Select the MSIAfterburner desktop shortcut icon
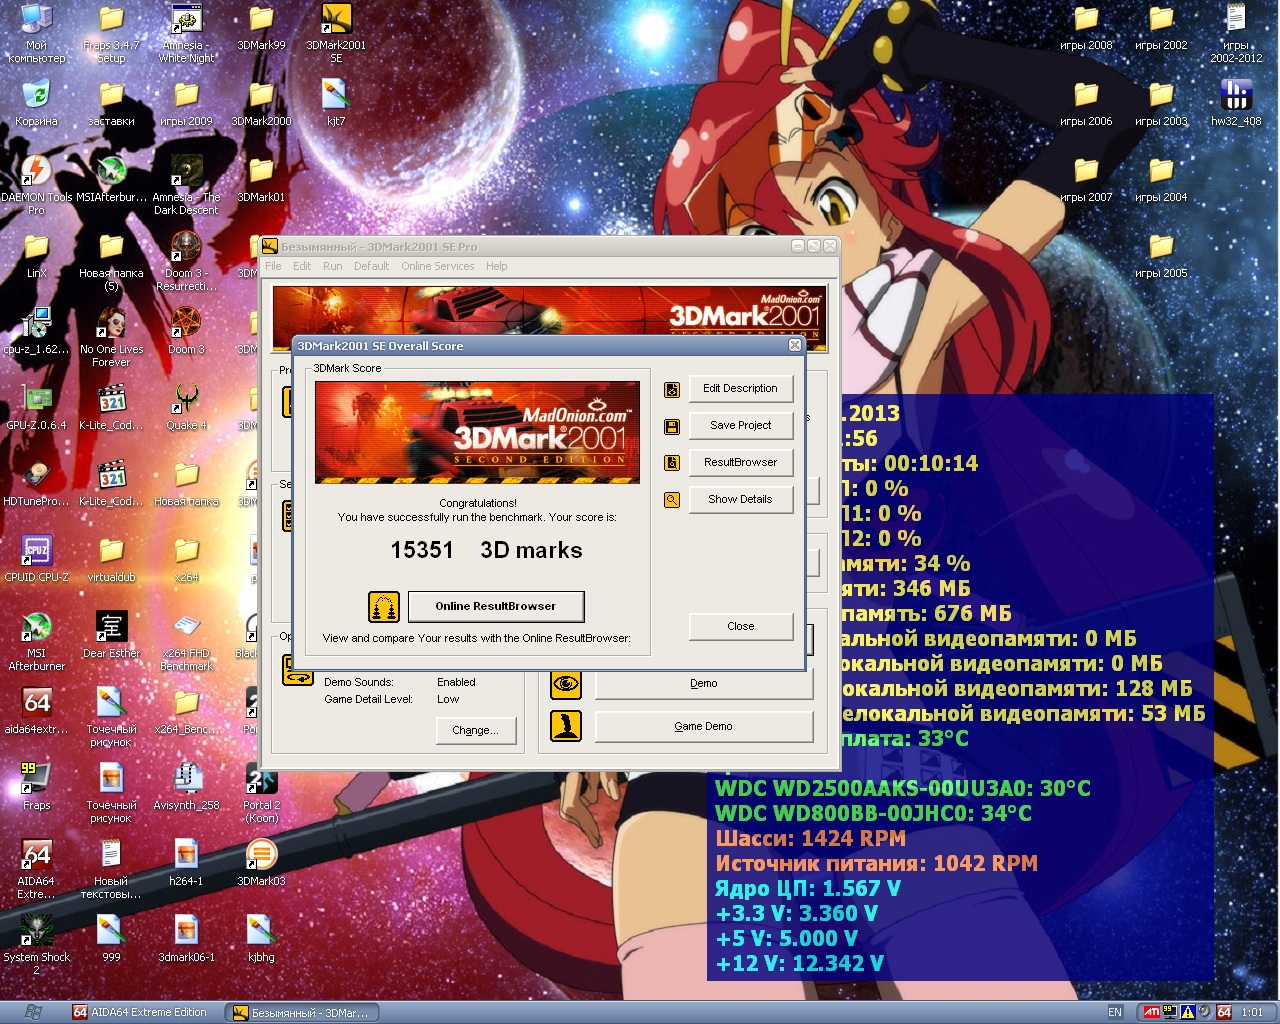 point(111,180)
